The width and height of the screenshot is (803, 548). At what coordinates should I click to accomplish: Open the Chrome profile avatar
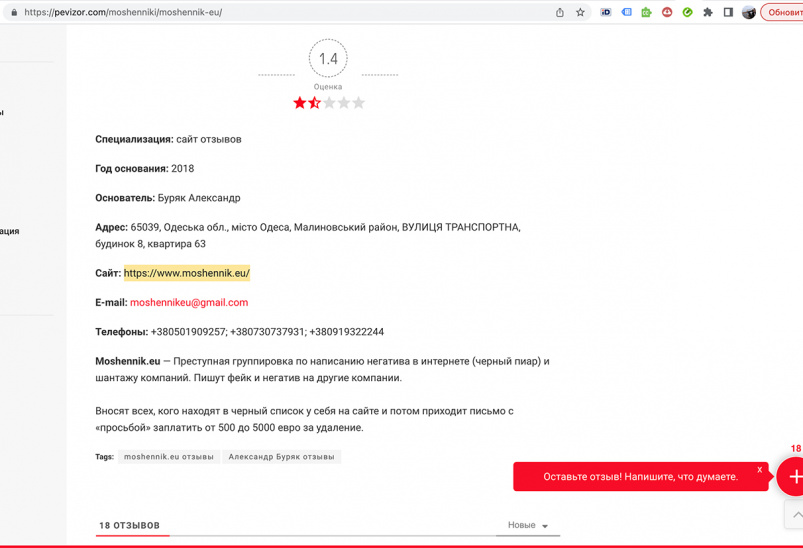point(749,12)
